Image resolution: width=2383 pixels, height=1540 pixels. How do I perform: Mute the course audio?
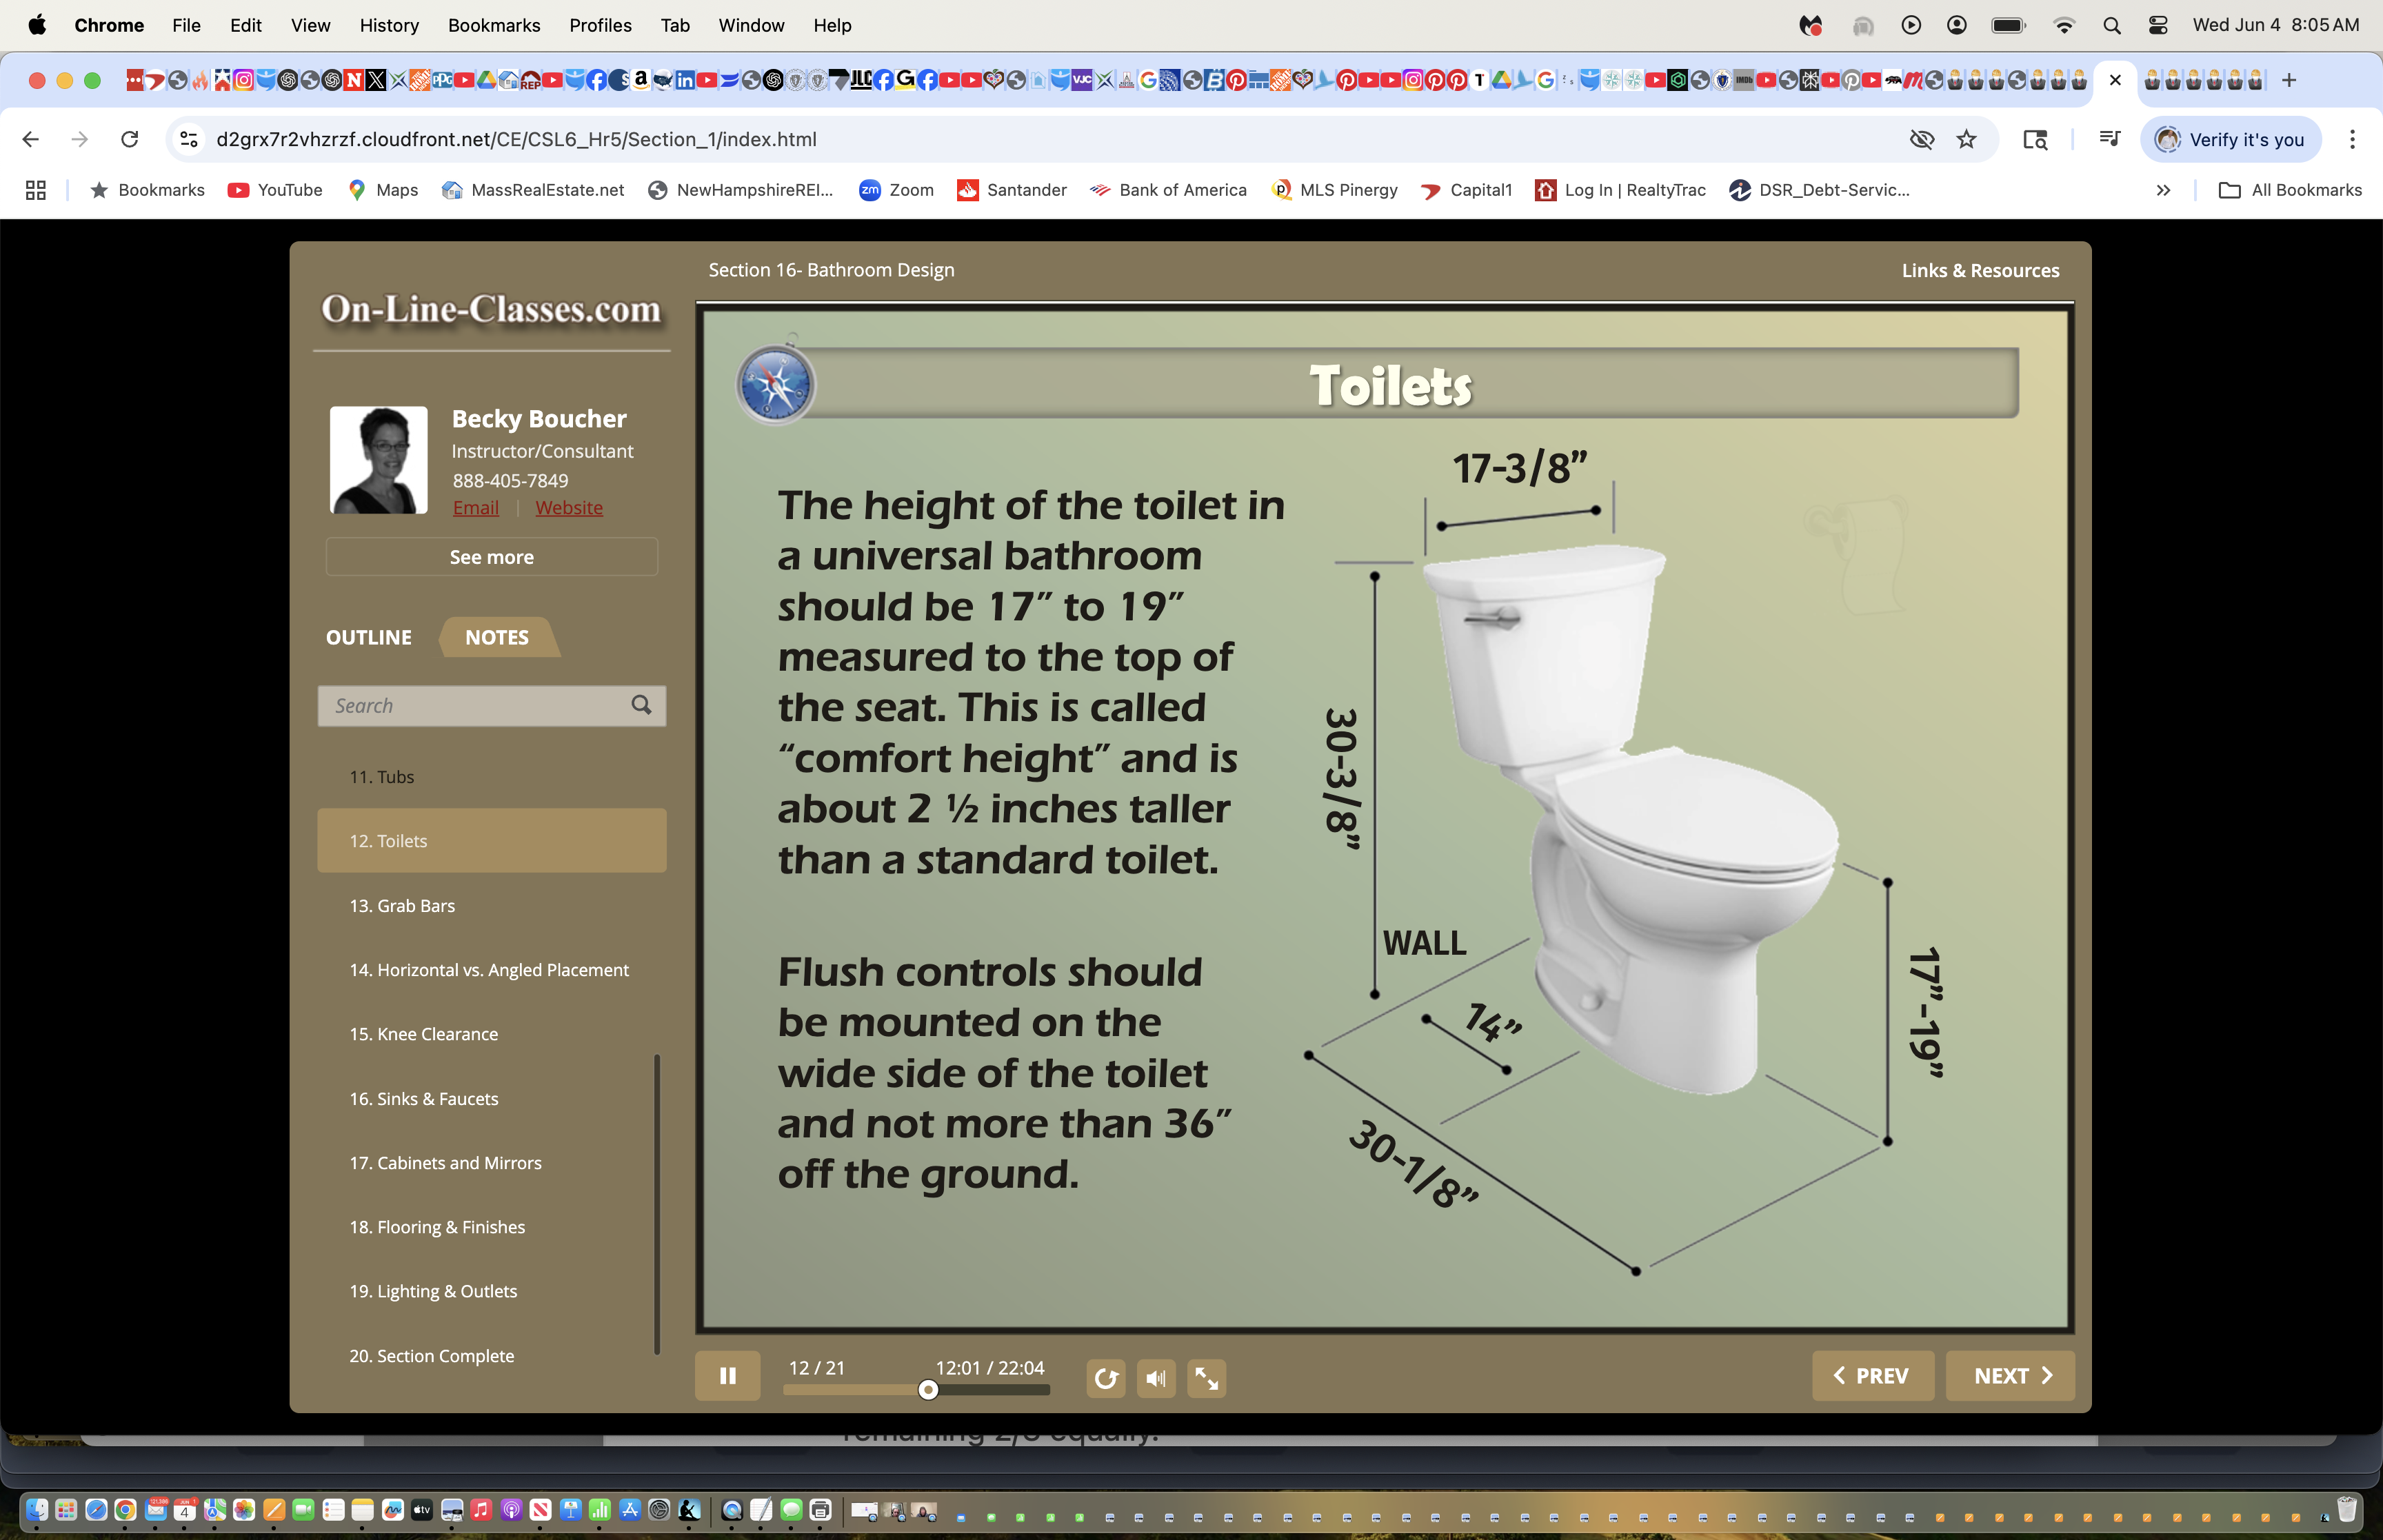pyautogui.click(x=1156, y=1378)
